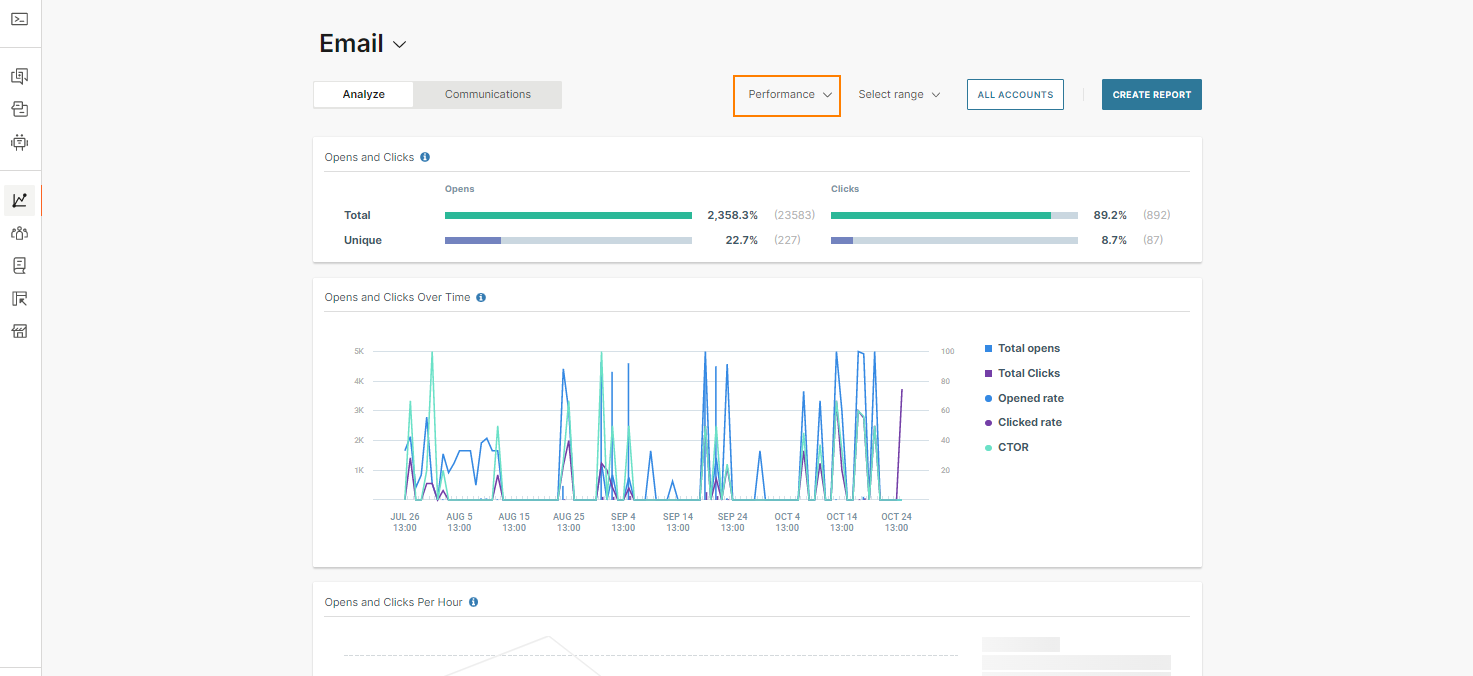Open the Select range dropdown
The width and height of the screenshot is (1473, 676).
899,95
